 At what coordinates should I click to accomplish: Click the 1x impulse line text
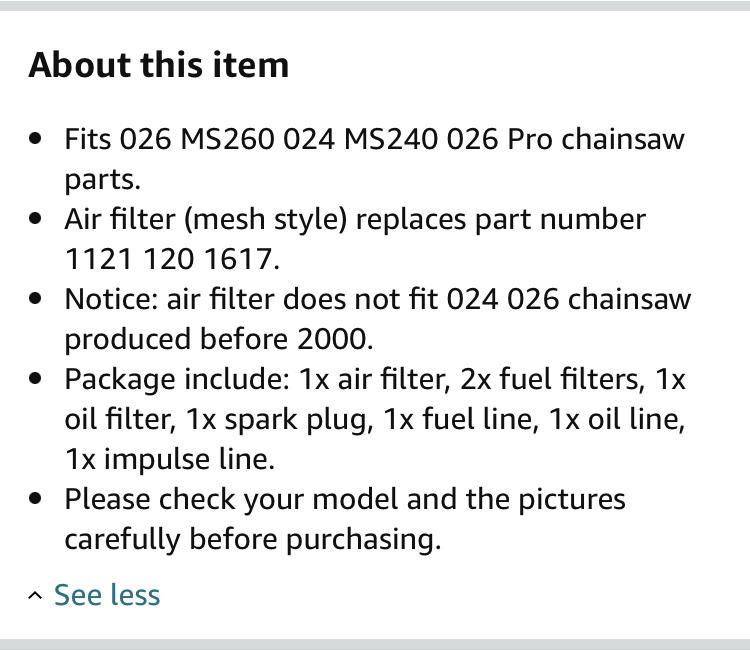click(170, 460)
